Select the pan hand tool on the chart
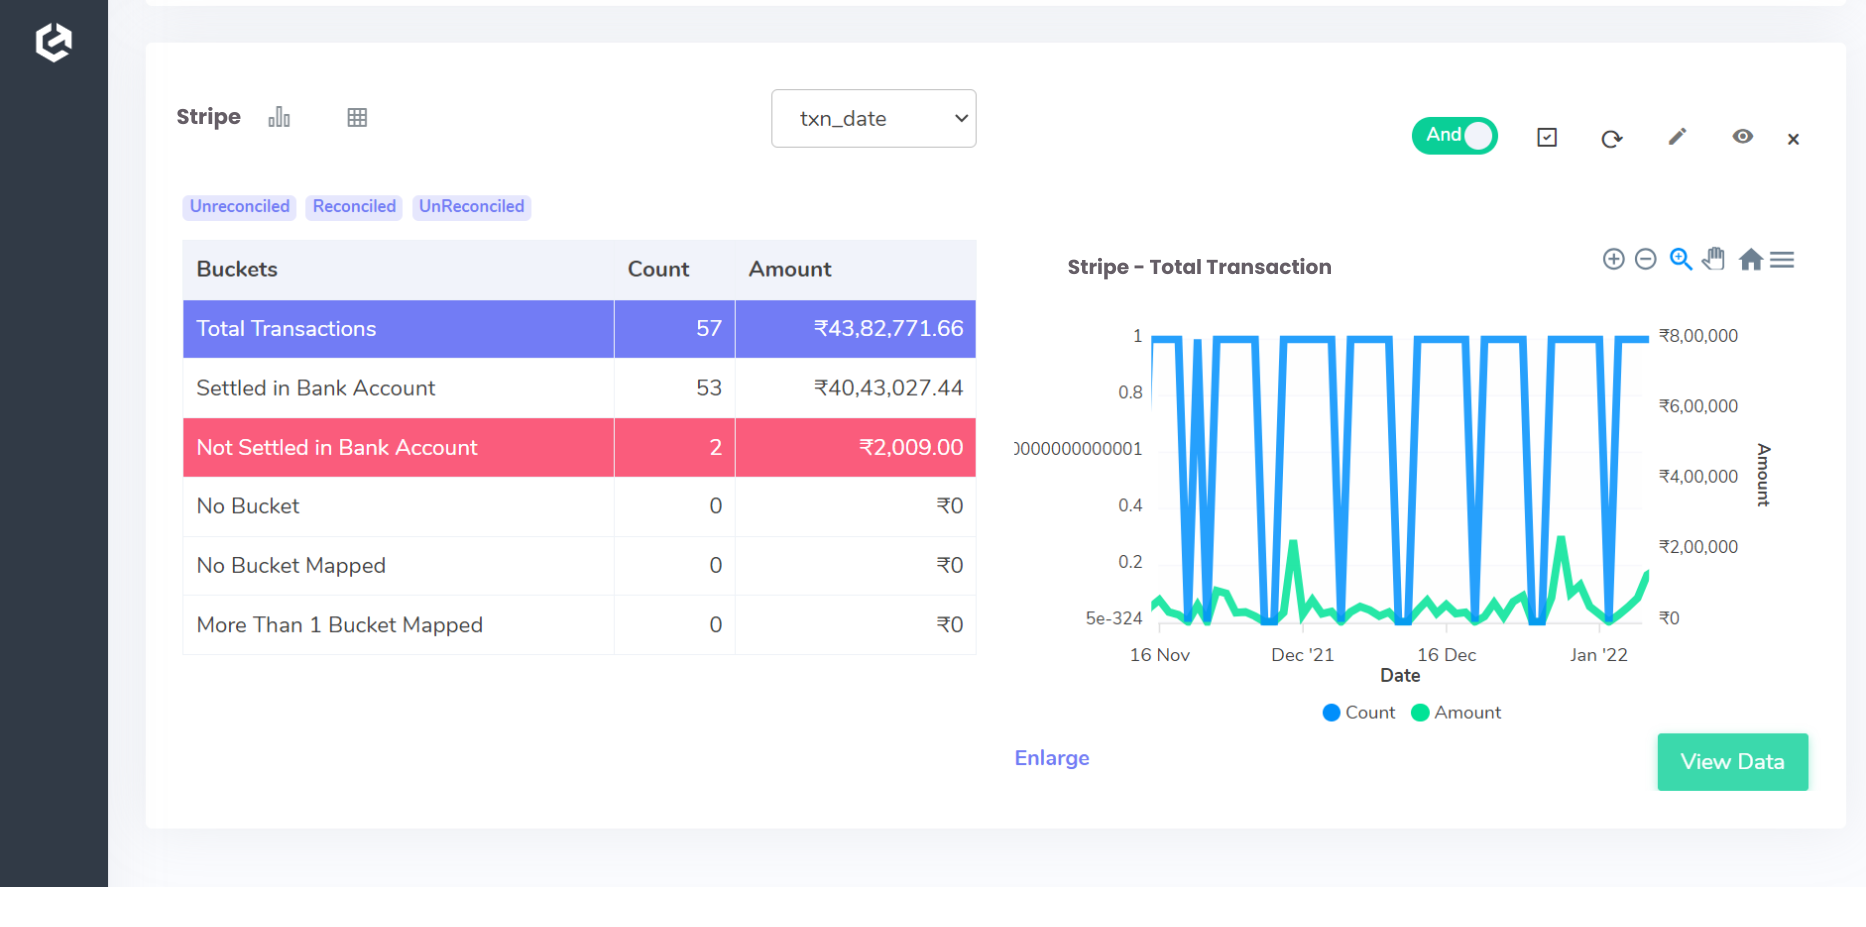The width and height of the screenshot is (1866, 927). click(x=1714, y=259)
